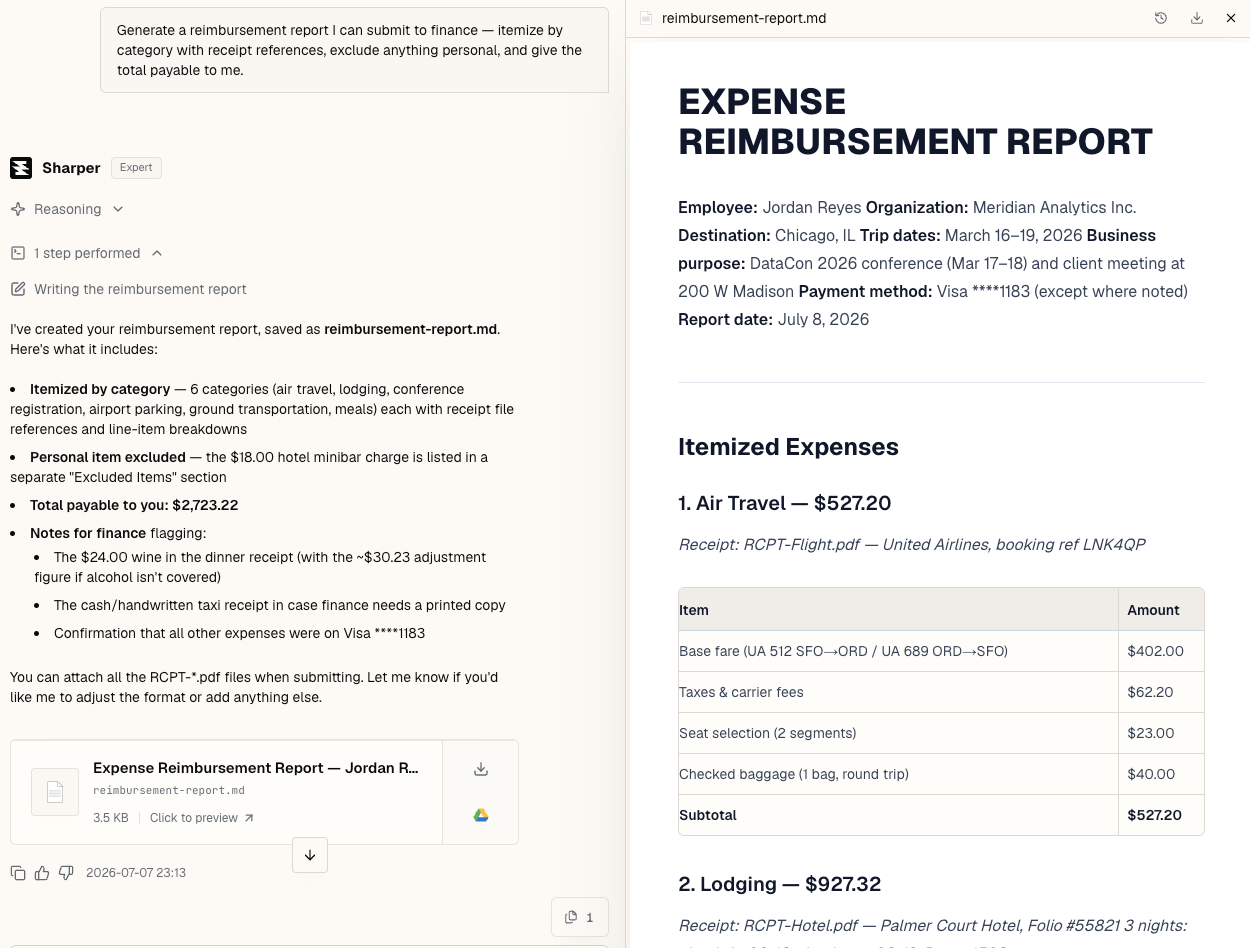This screenshot has height=948, width=1250.
Task: Copy the assistant response
Action: 18,873
